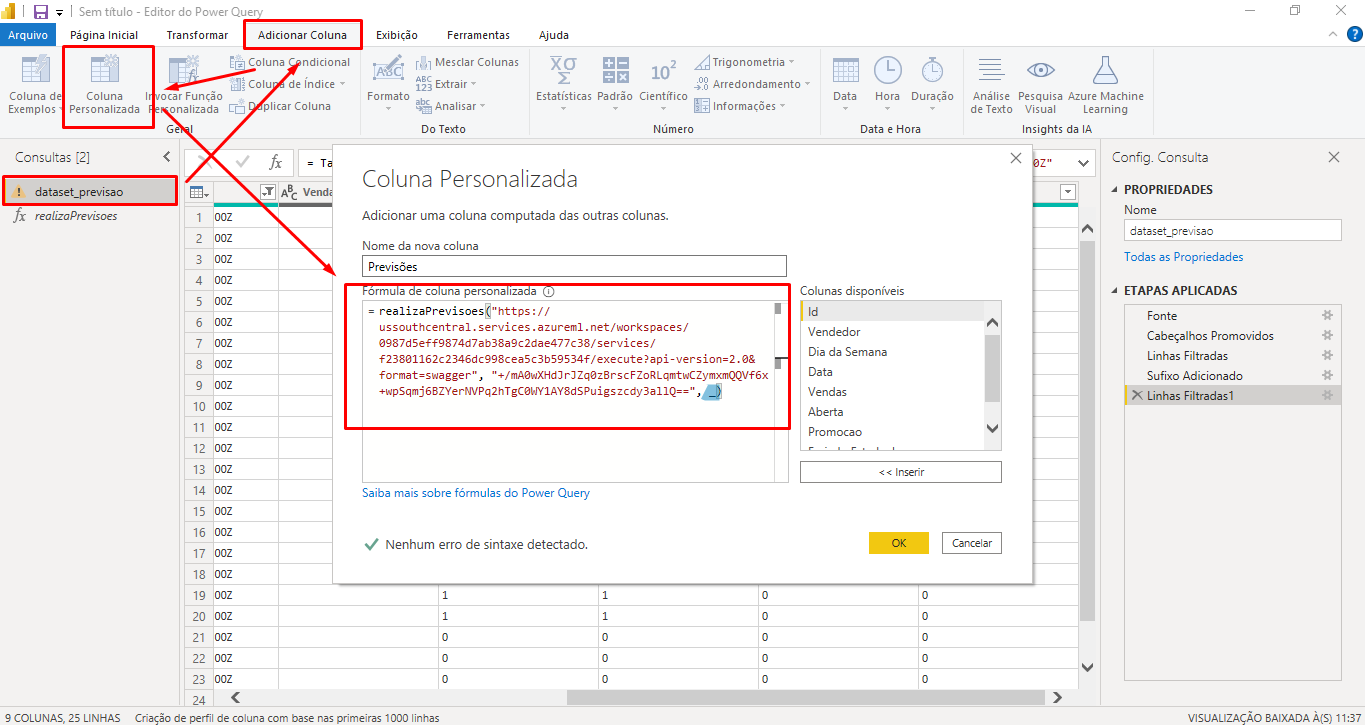The image size is (1365, 725).
Task: Save using the title bar disk icon
Action: pyautogui.click(x=40, y=11)
